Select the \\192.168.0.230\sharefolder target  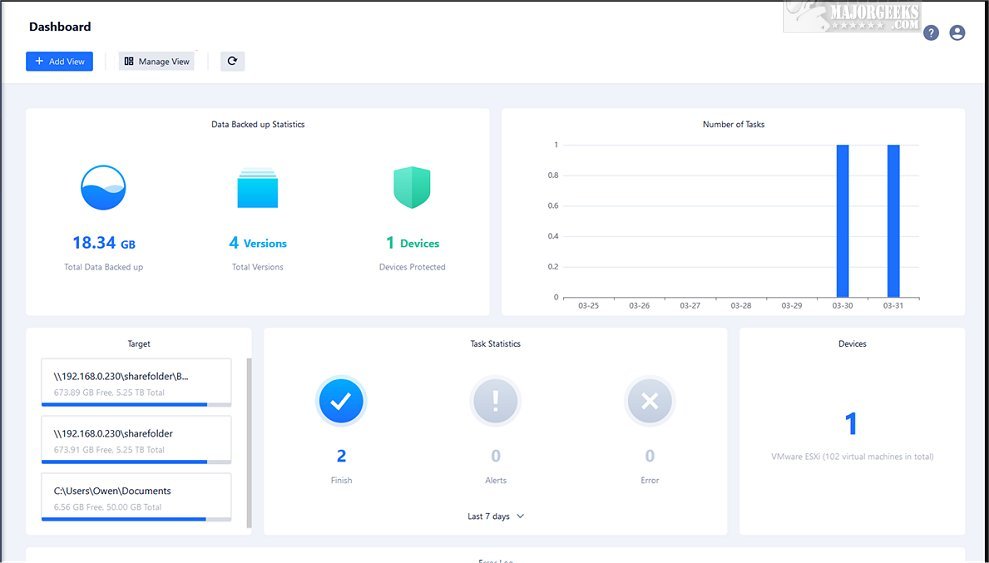136,440
